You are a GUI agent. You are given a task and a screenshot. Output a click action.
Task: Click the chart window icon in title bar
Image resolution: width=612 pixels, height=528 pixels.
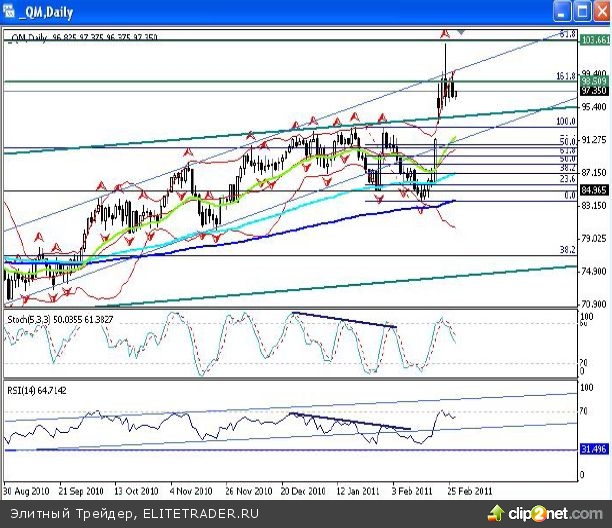point(10,10)
